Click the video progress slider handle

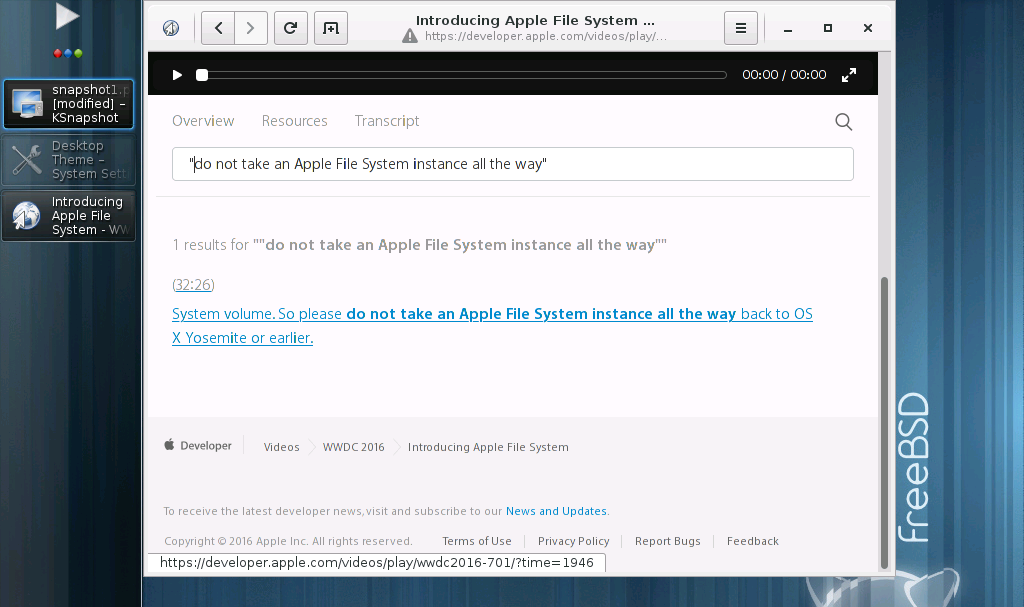pos(202,75)
